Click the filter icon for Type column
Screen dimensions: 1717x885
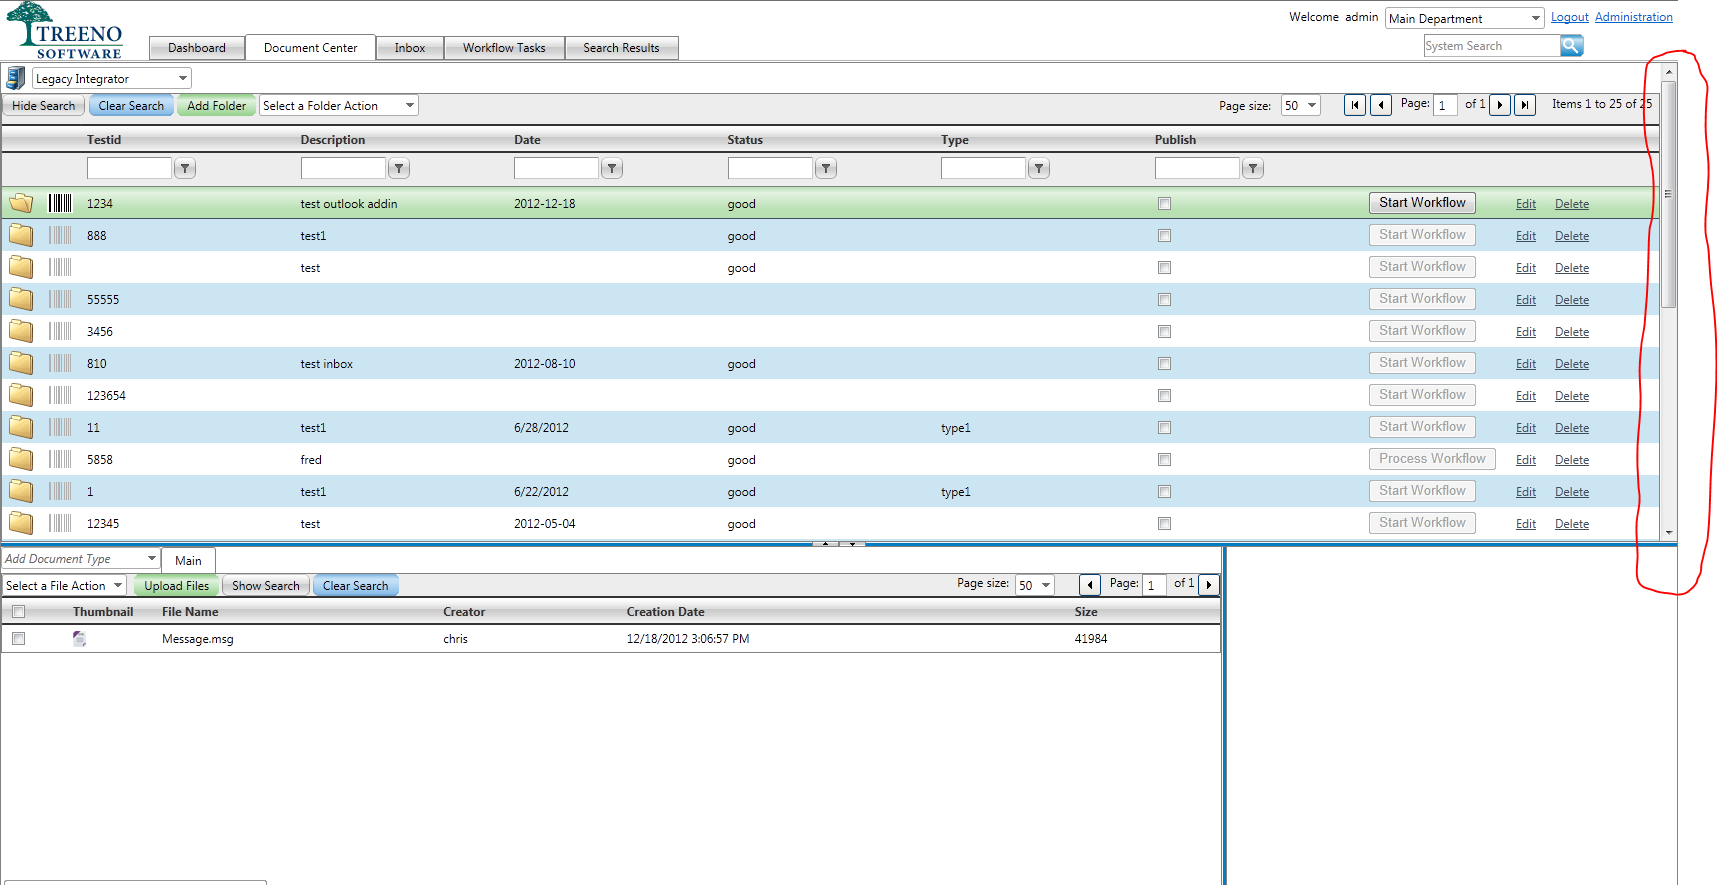[x=1039, y=169]
